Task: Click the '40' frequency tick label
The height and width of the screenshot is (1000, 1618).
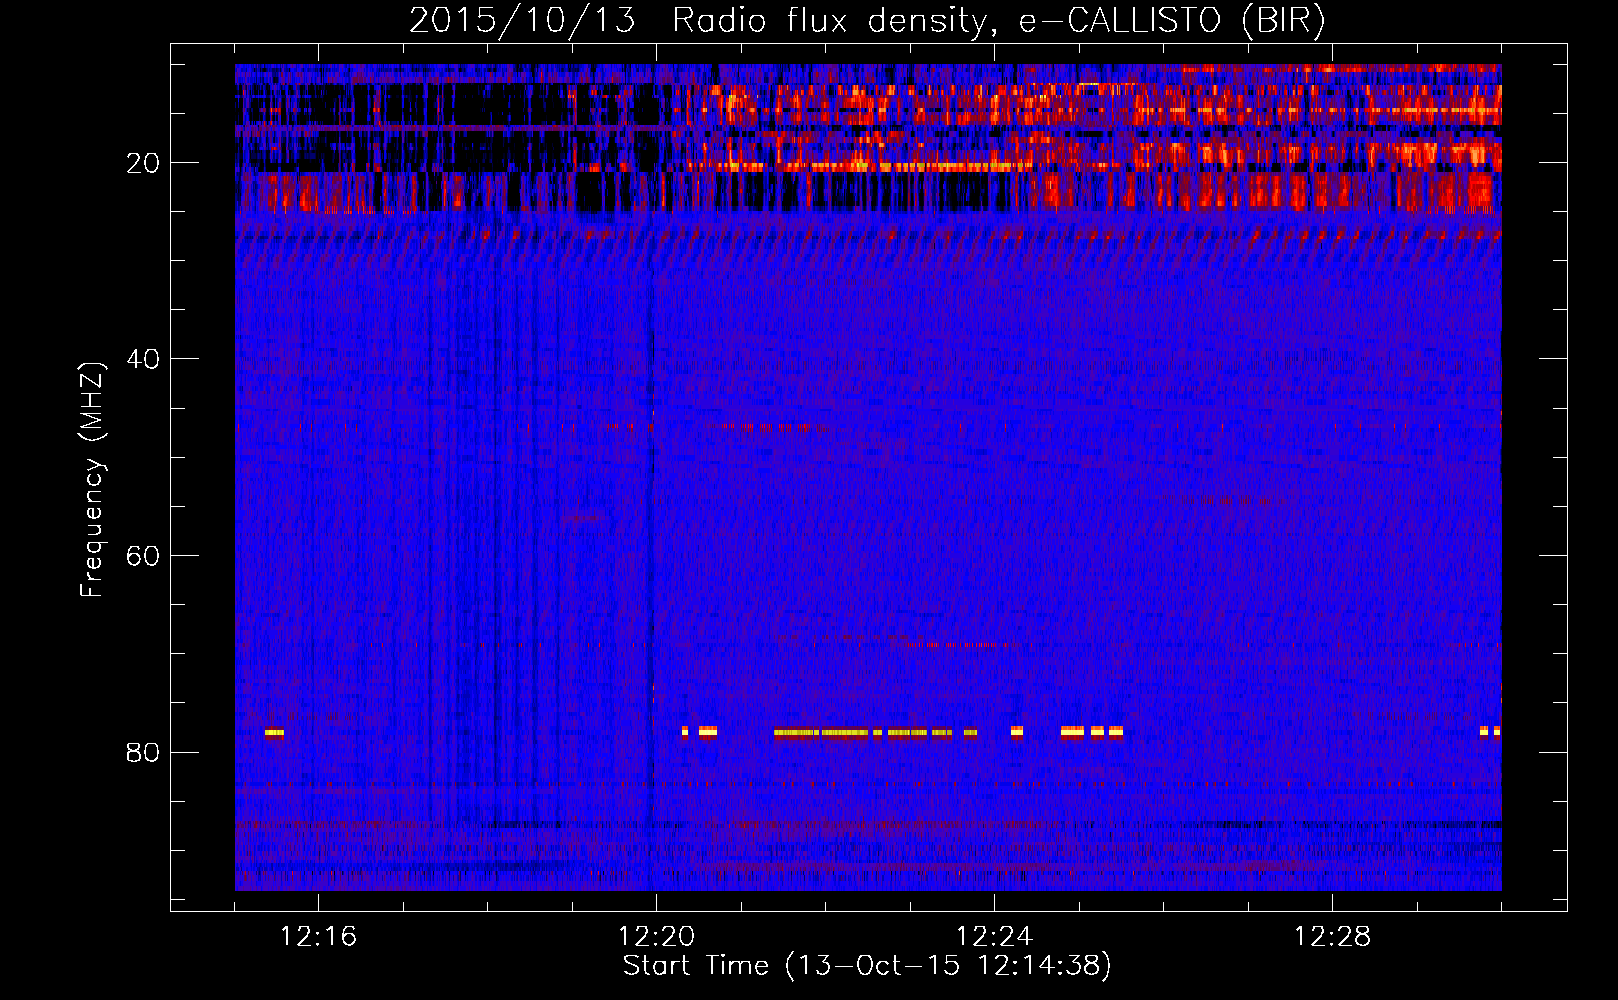Action: (143, 359)
